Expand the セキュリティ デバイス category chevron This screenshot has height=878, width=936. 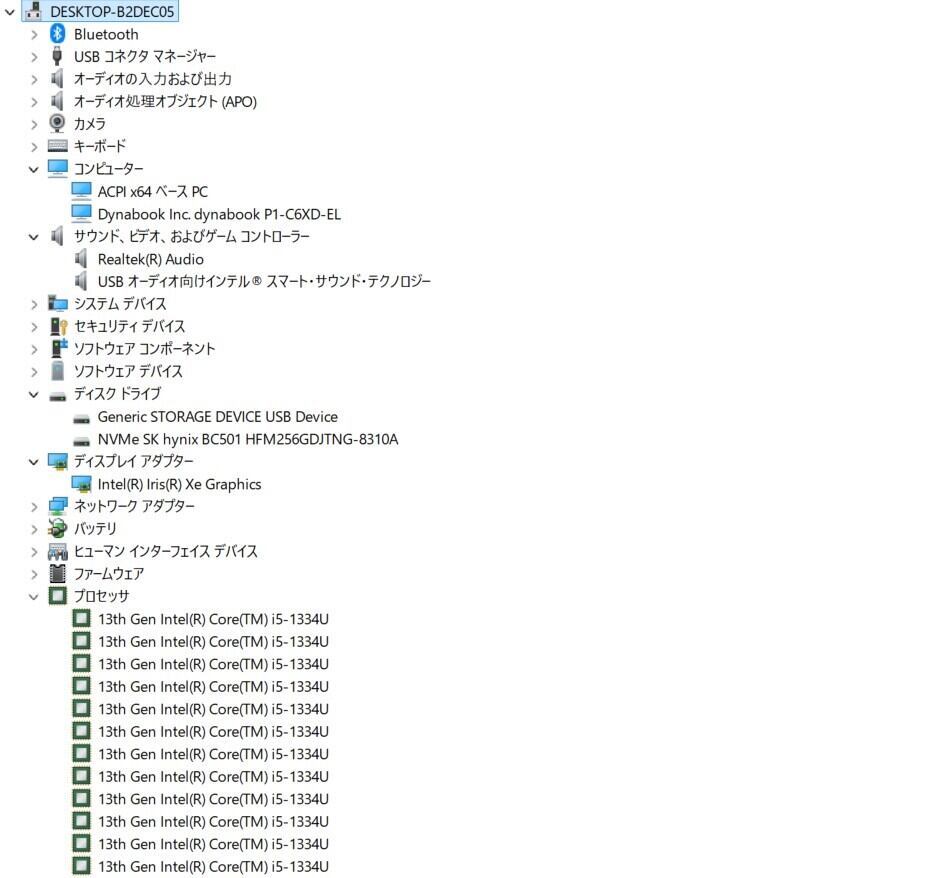click(34, 327)
